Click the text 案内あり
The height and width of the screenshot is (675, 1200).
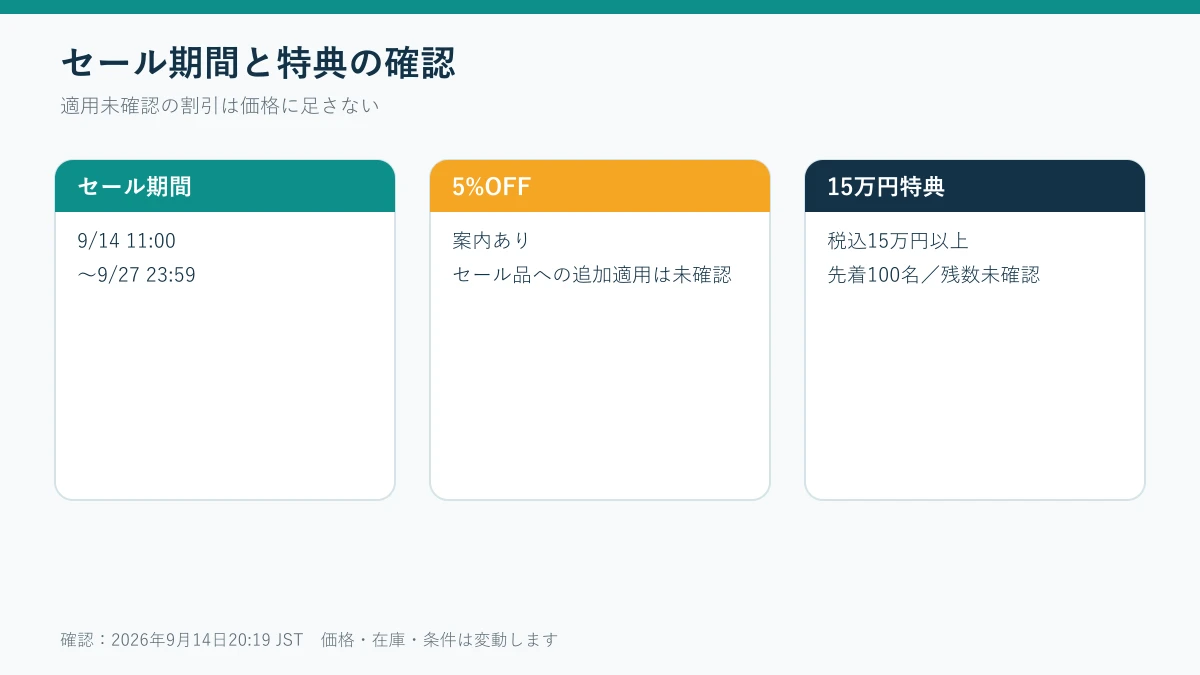tap(491, 241)
